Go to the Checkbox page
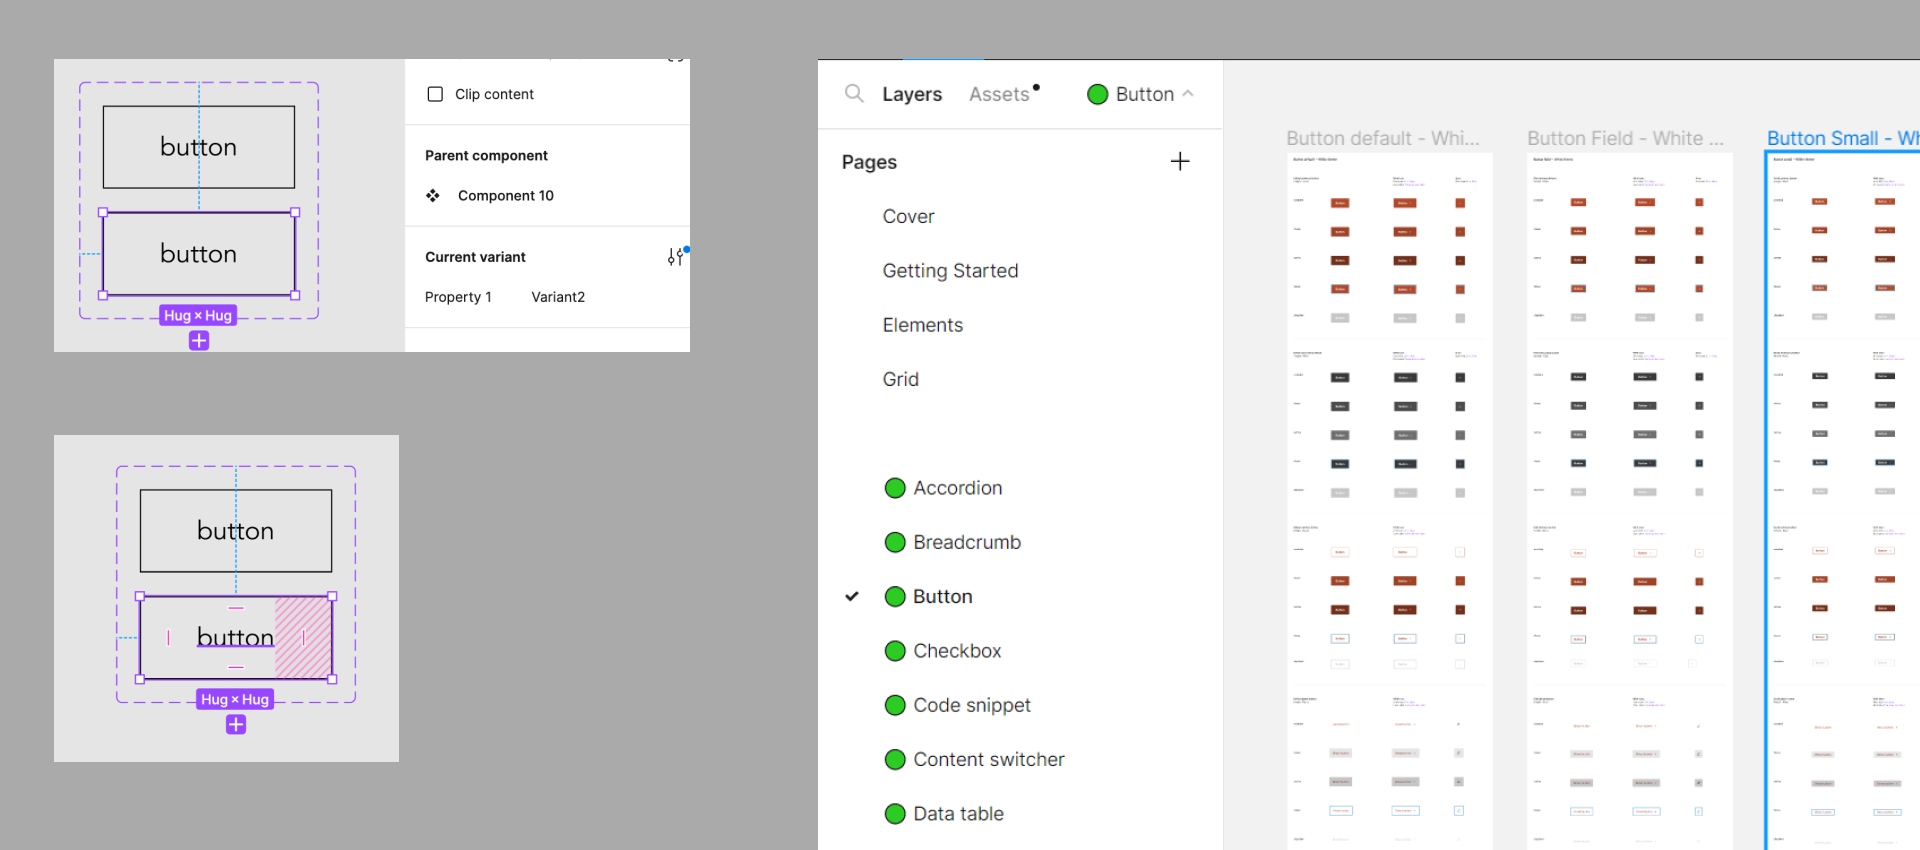Screen dimensions: 1920x850 click(956, 651)
